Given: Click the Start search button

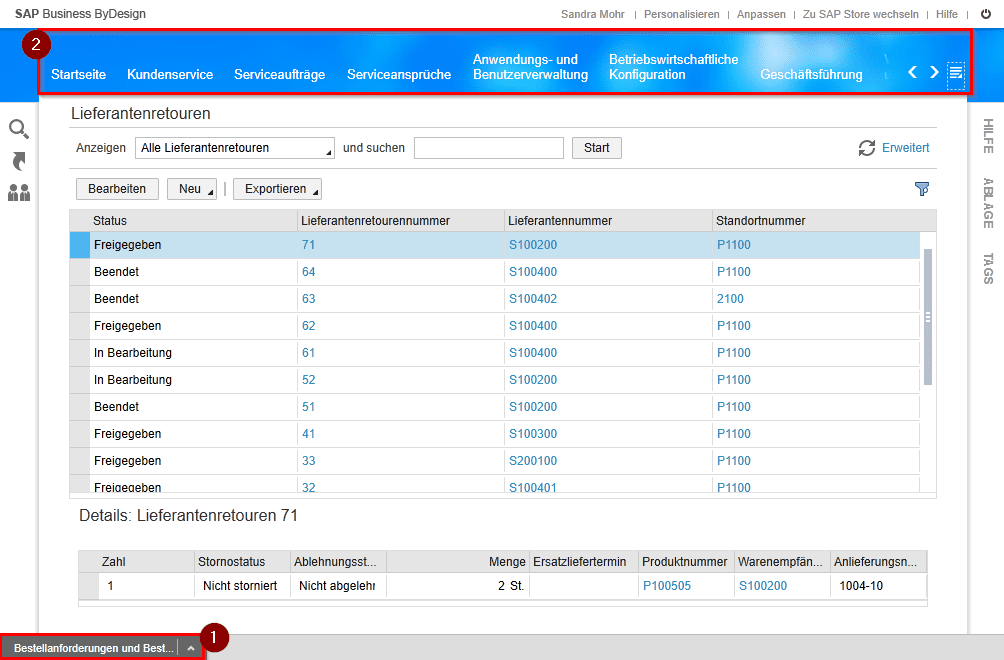Looking at the screenshot, I should tap(596, 148).
